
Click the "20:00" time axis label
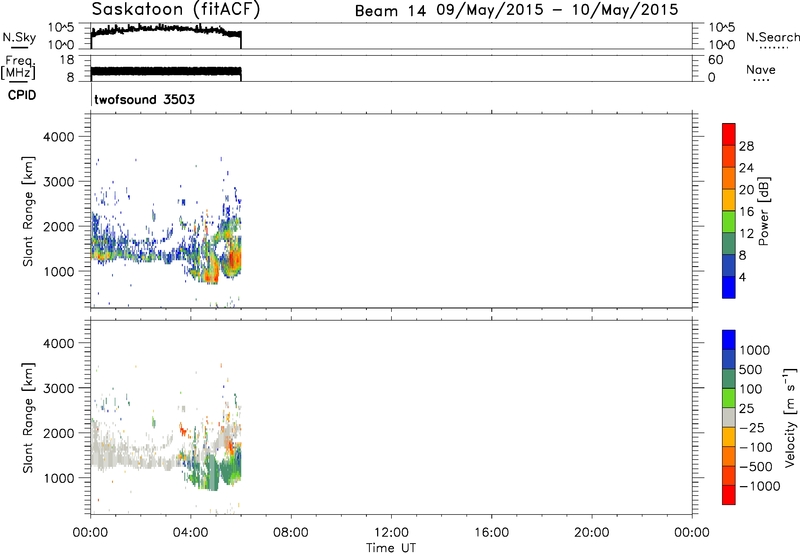click(591, 533)
